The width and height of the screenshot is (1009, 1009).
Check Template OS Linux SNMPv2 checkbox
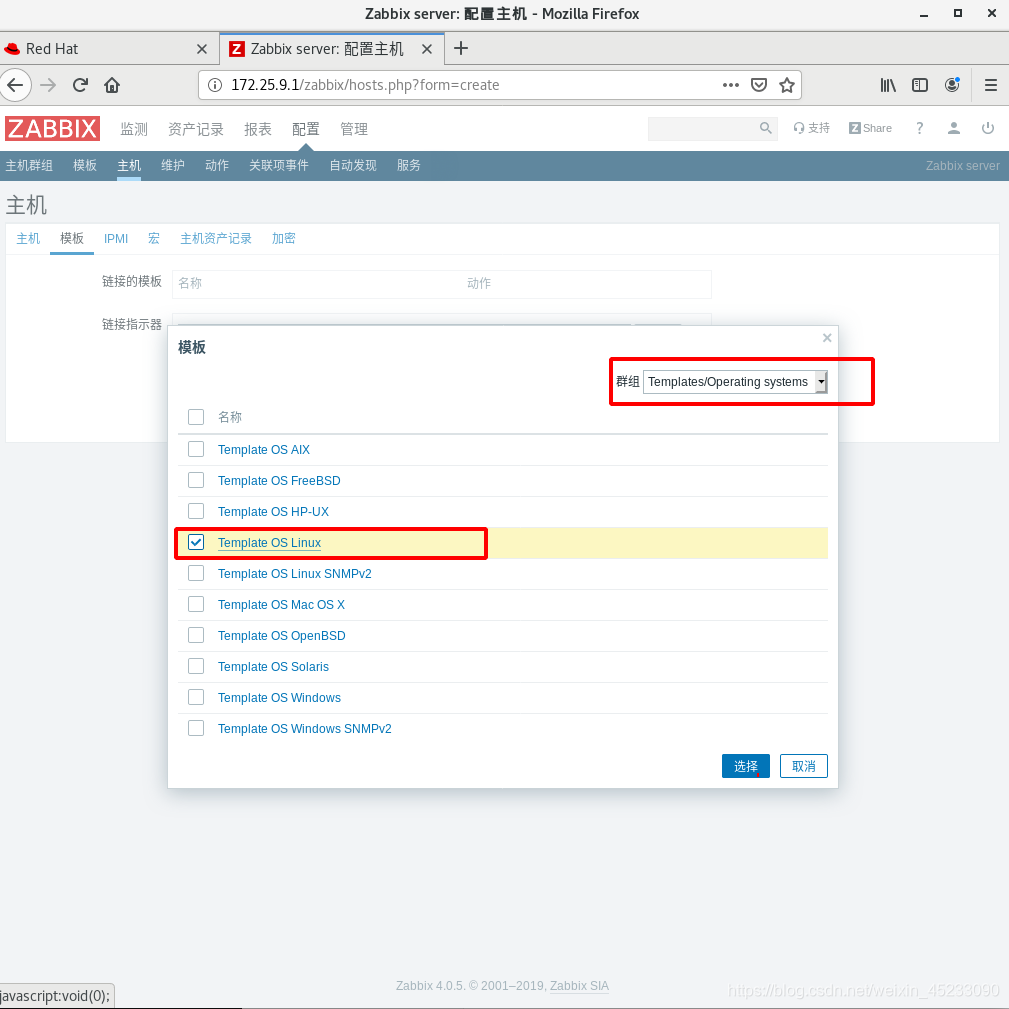(x=196, y=573)
